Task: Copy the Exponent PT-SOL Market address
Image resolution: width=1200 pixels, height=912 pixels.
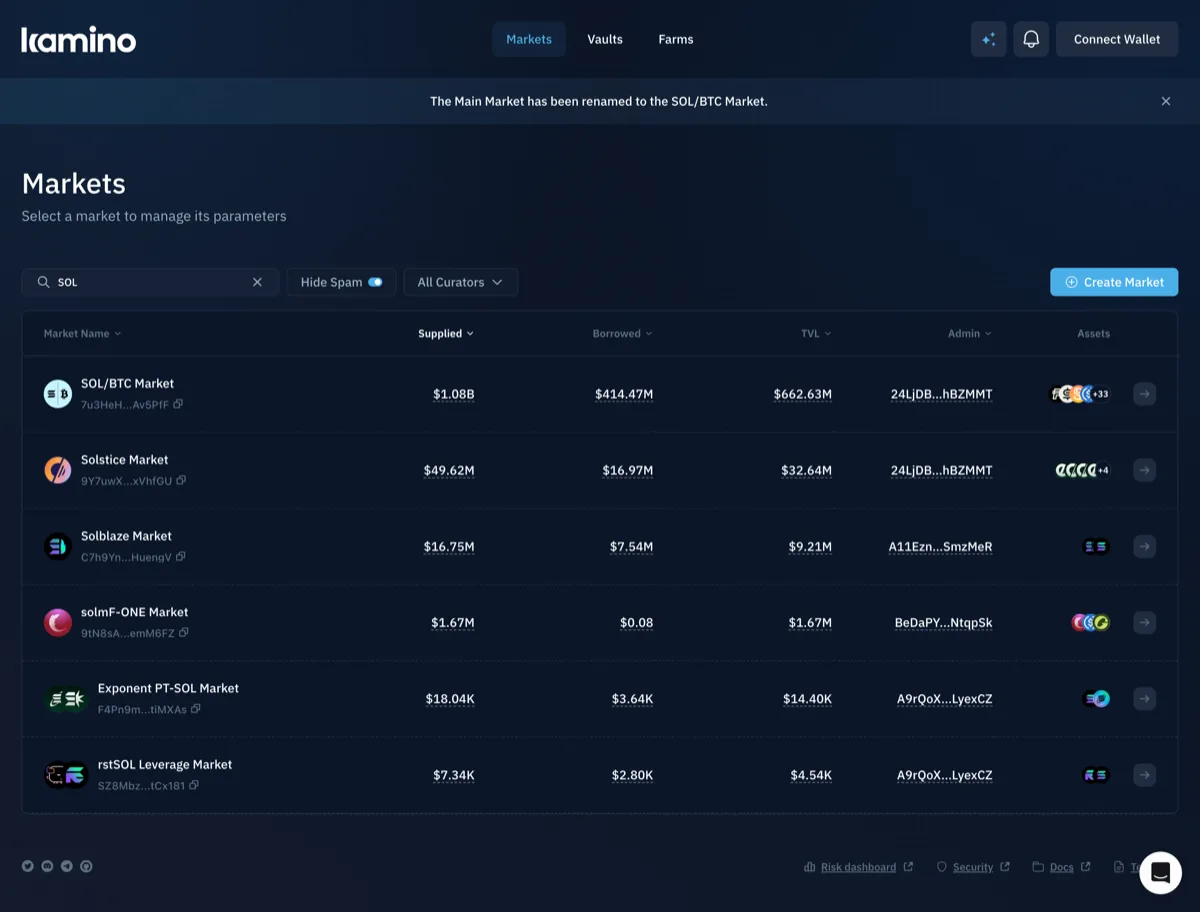Action: click(196, 709)
